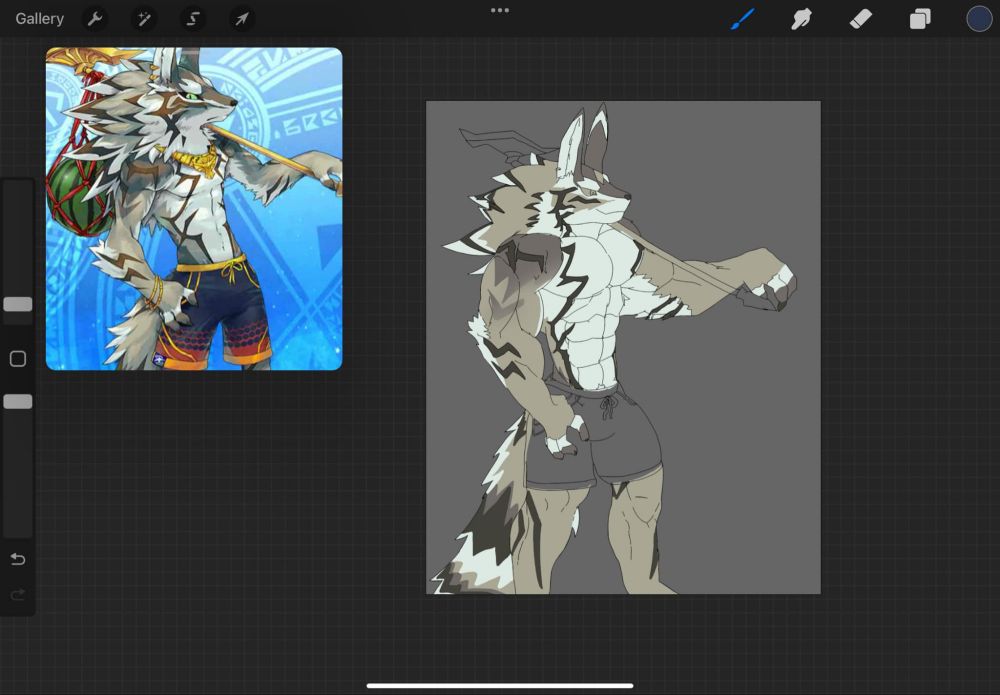
Task: Select the Brush tool
Action: [742, 19]
